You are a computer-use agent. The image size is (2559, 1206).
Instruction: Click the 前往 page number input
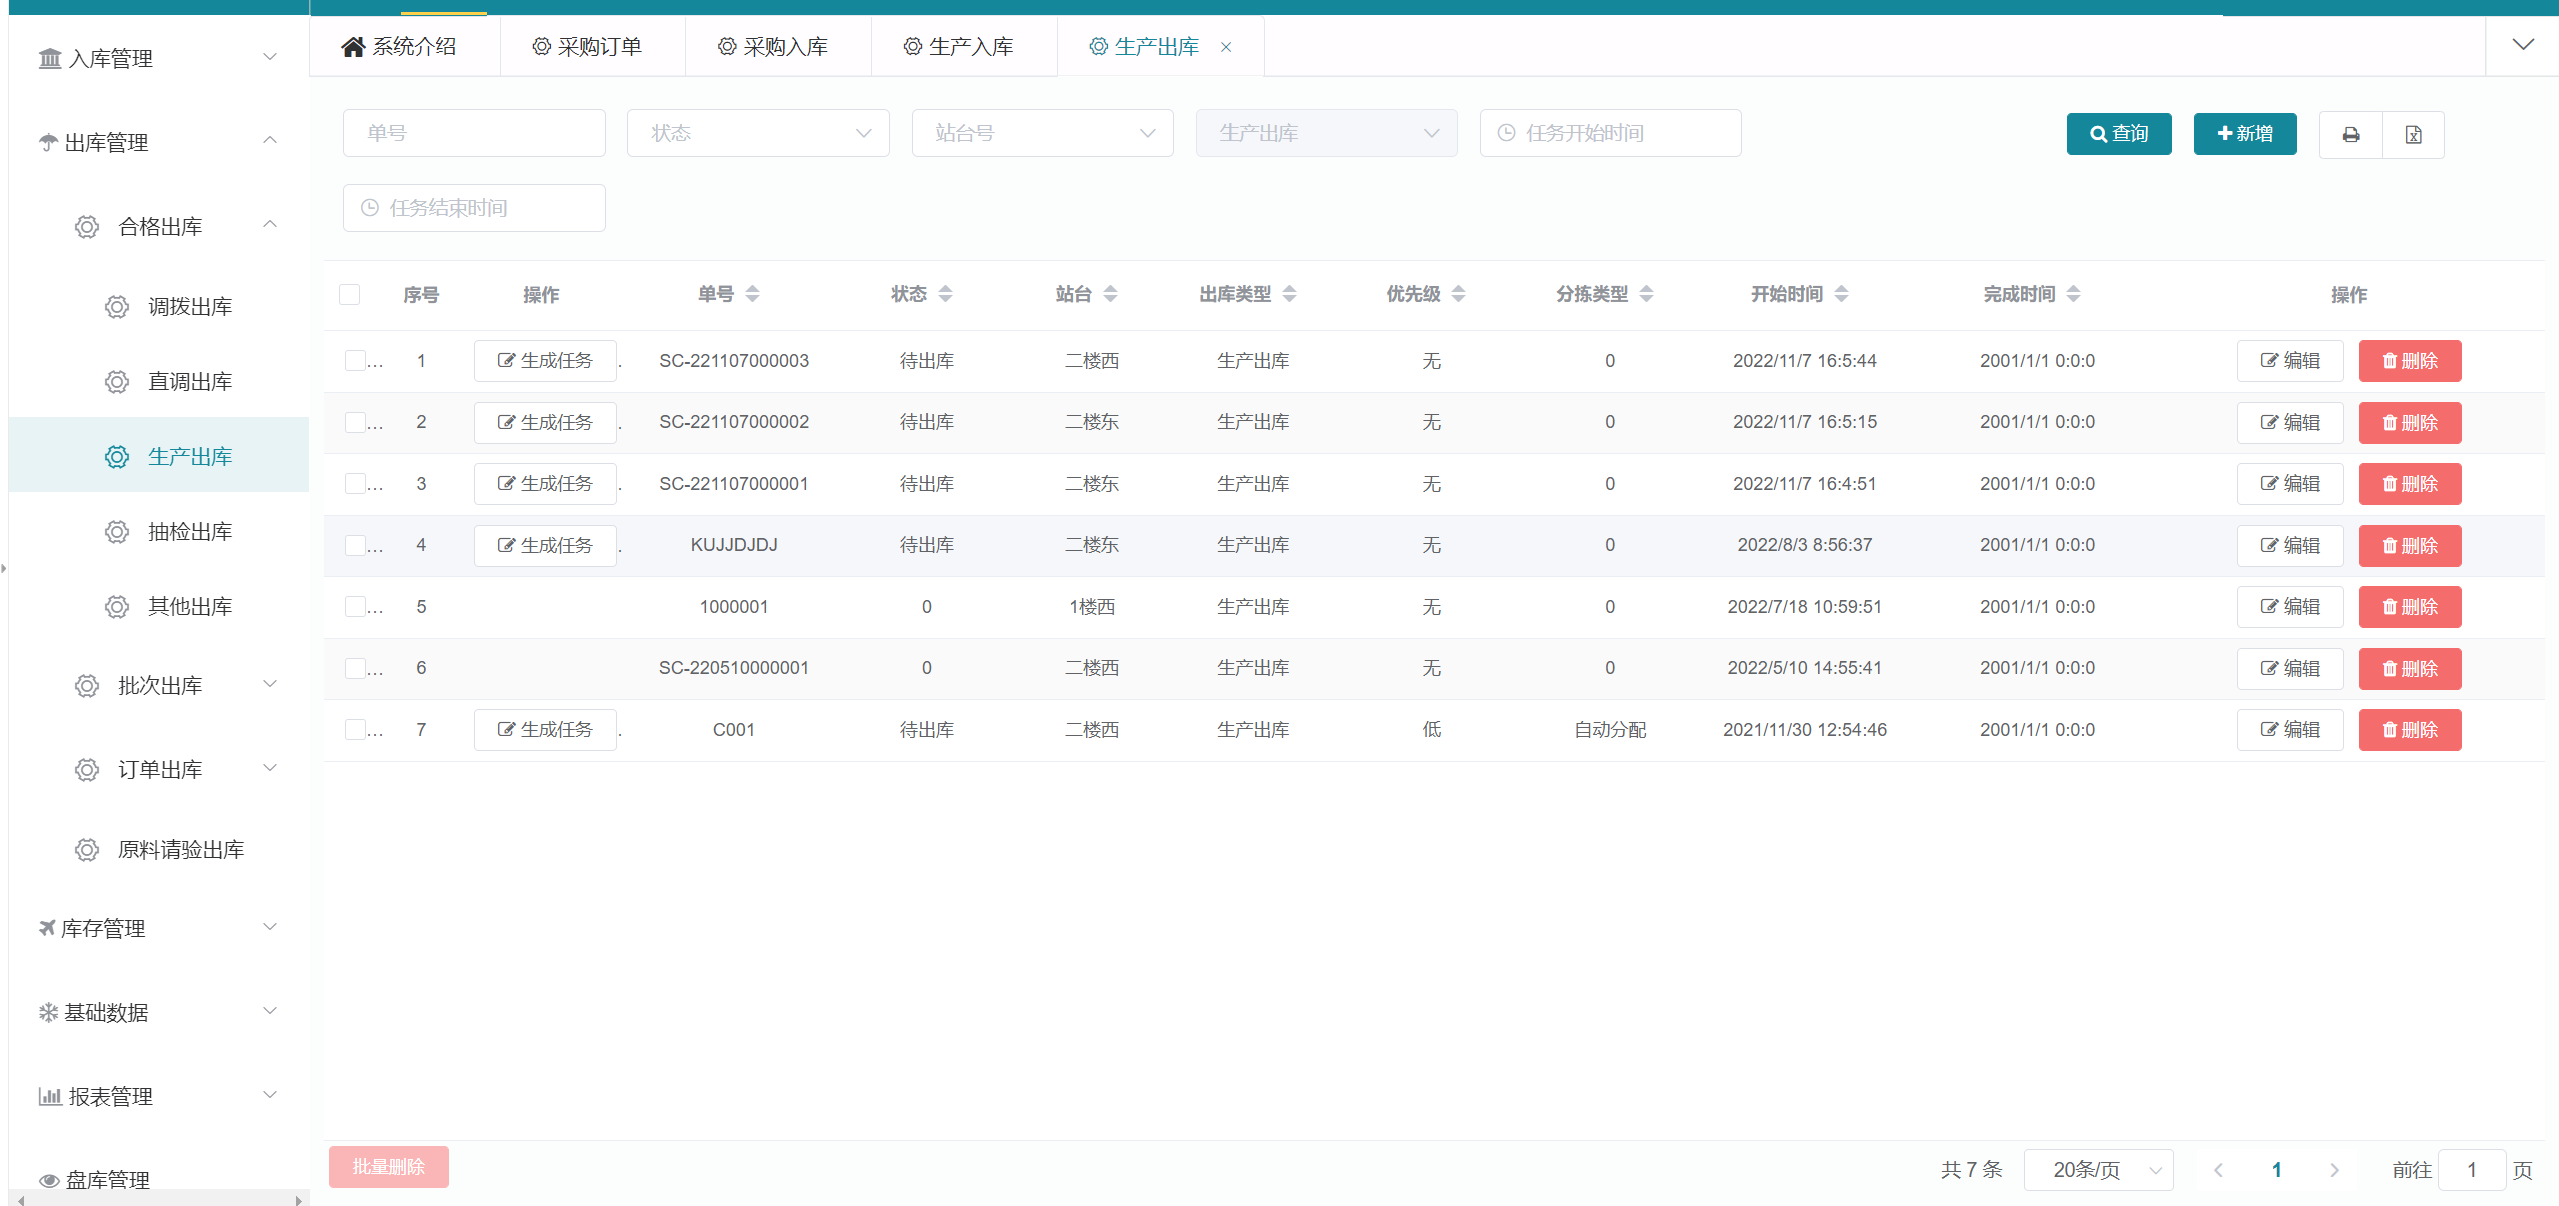2472,1170
